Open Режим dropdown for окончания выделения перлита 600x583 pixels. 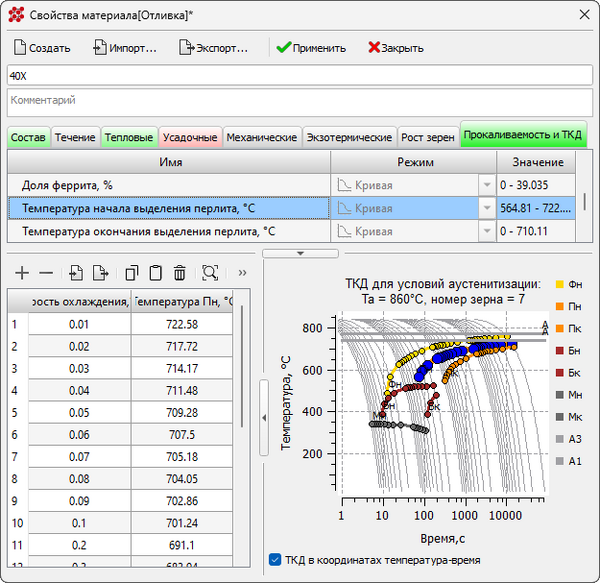(487, 231)
